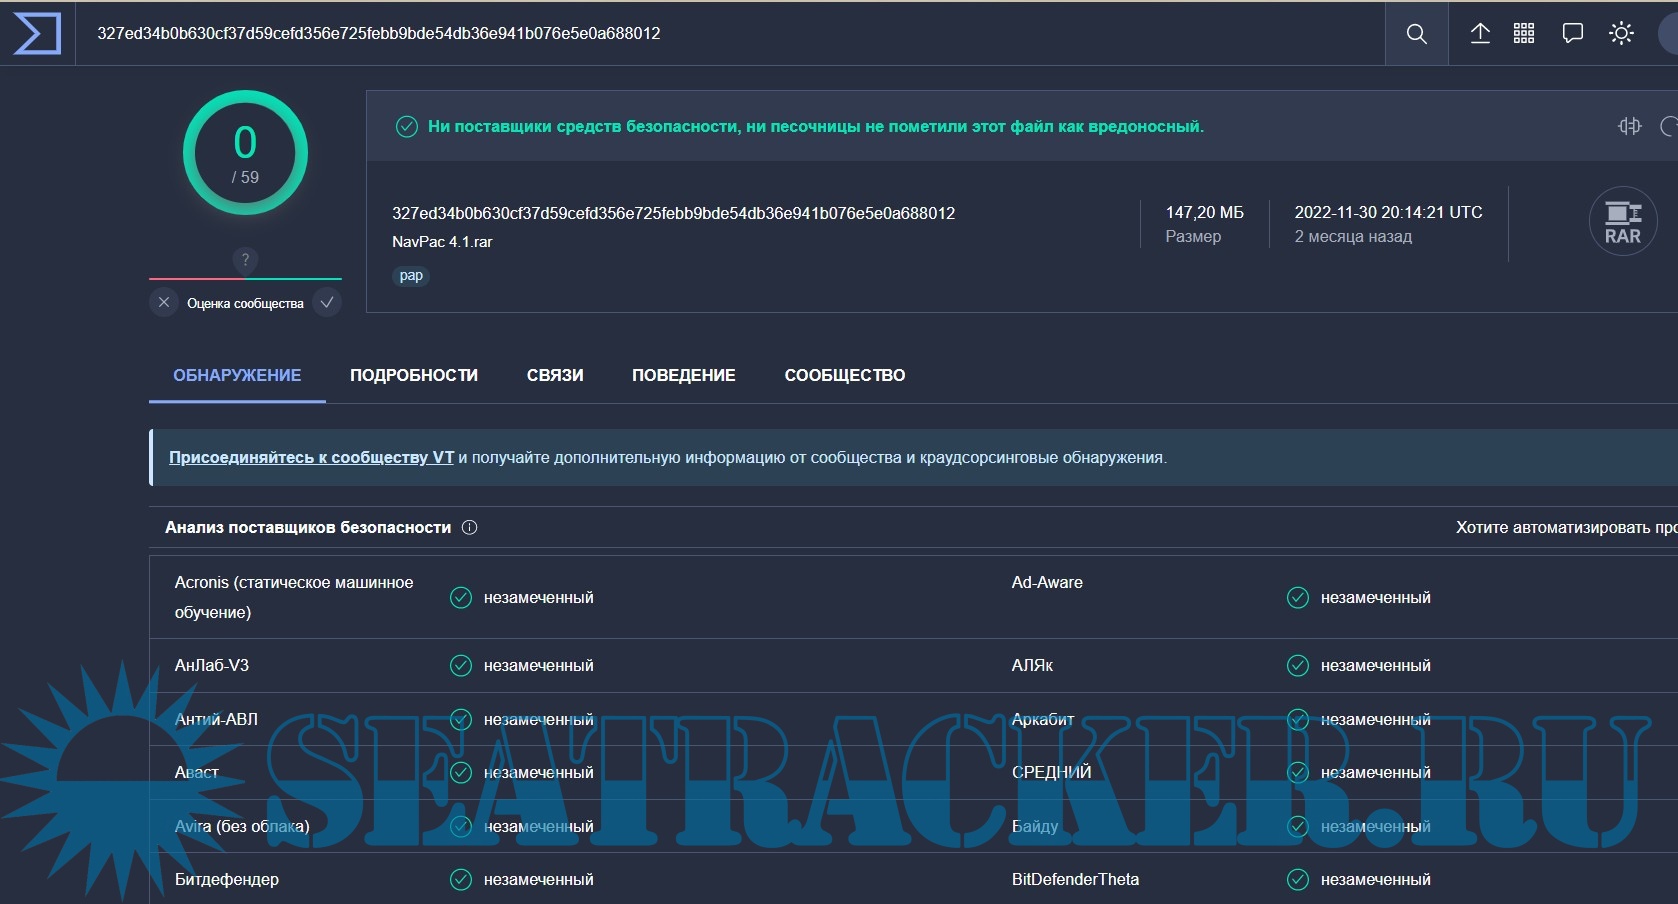
Task: Open the apps grid menu icon
Action: point(1524,34)
